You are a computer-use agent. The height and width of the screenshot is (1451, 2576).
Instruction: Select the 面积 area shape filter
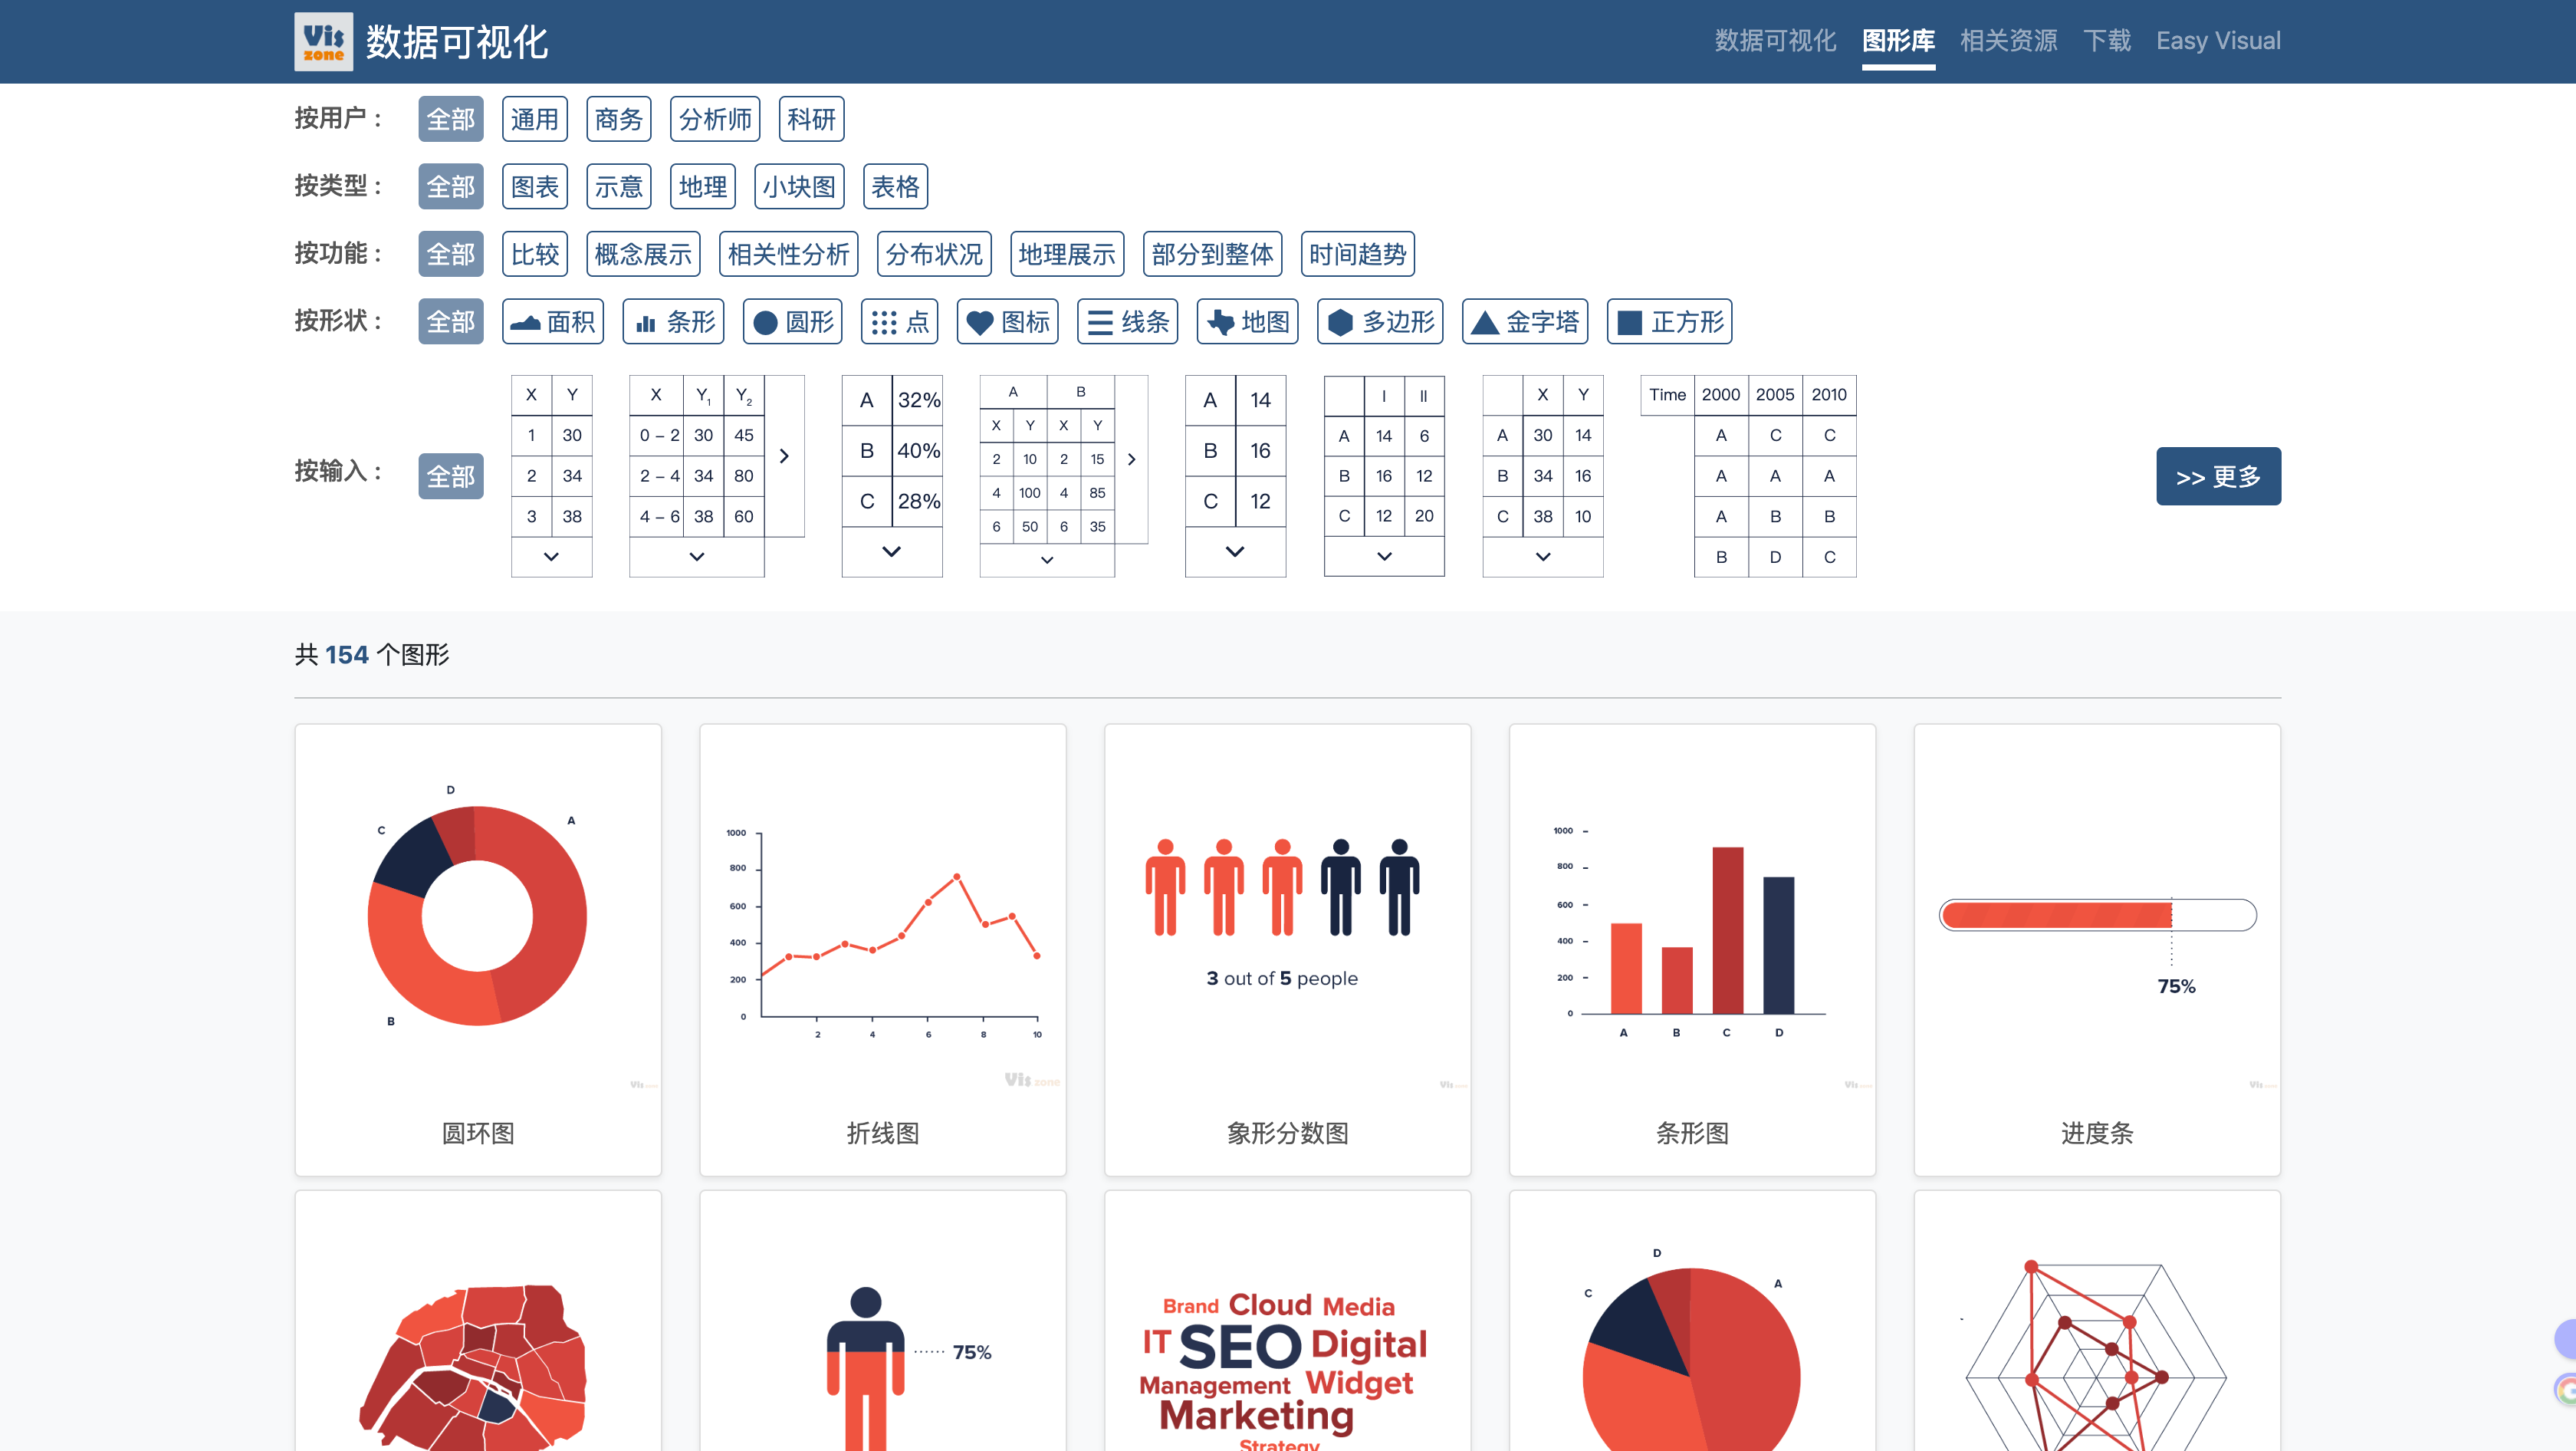coord(553,322)
